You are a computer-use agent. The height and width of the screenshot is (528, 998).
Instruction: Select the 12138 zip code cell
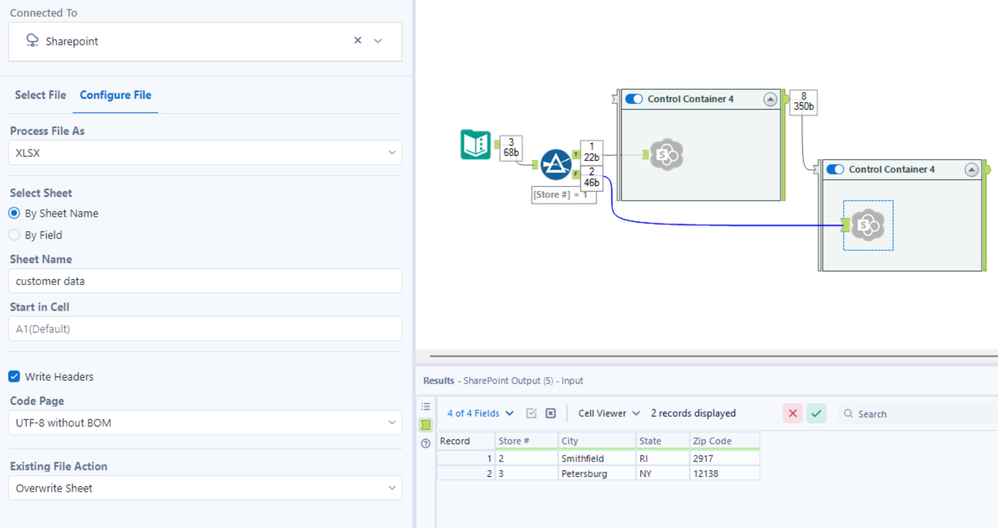point(724,473)
